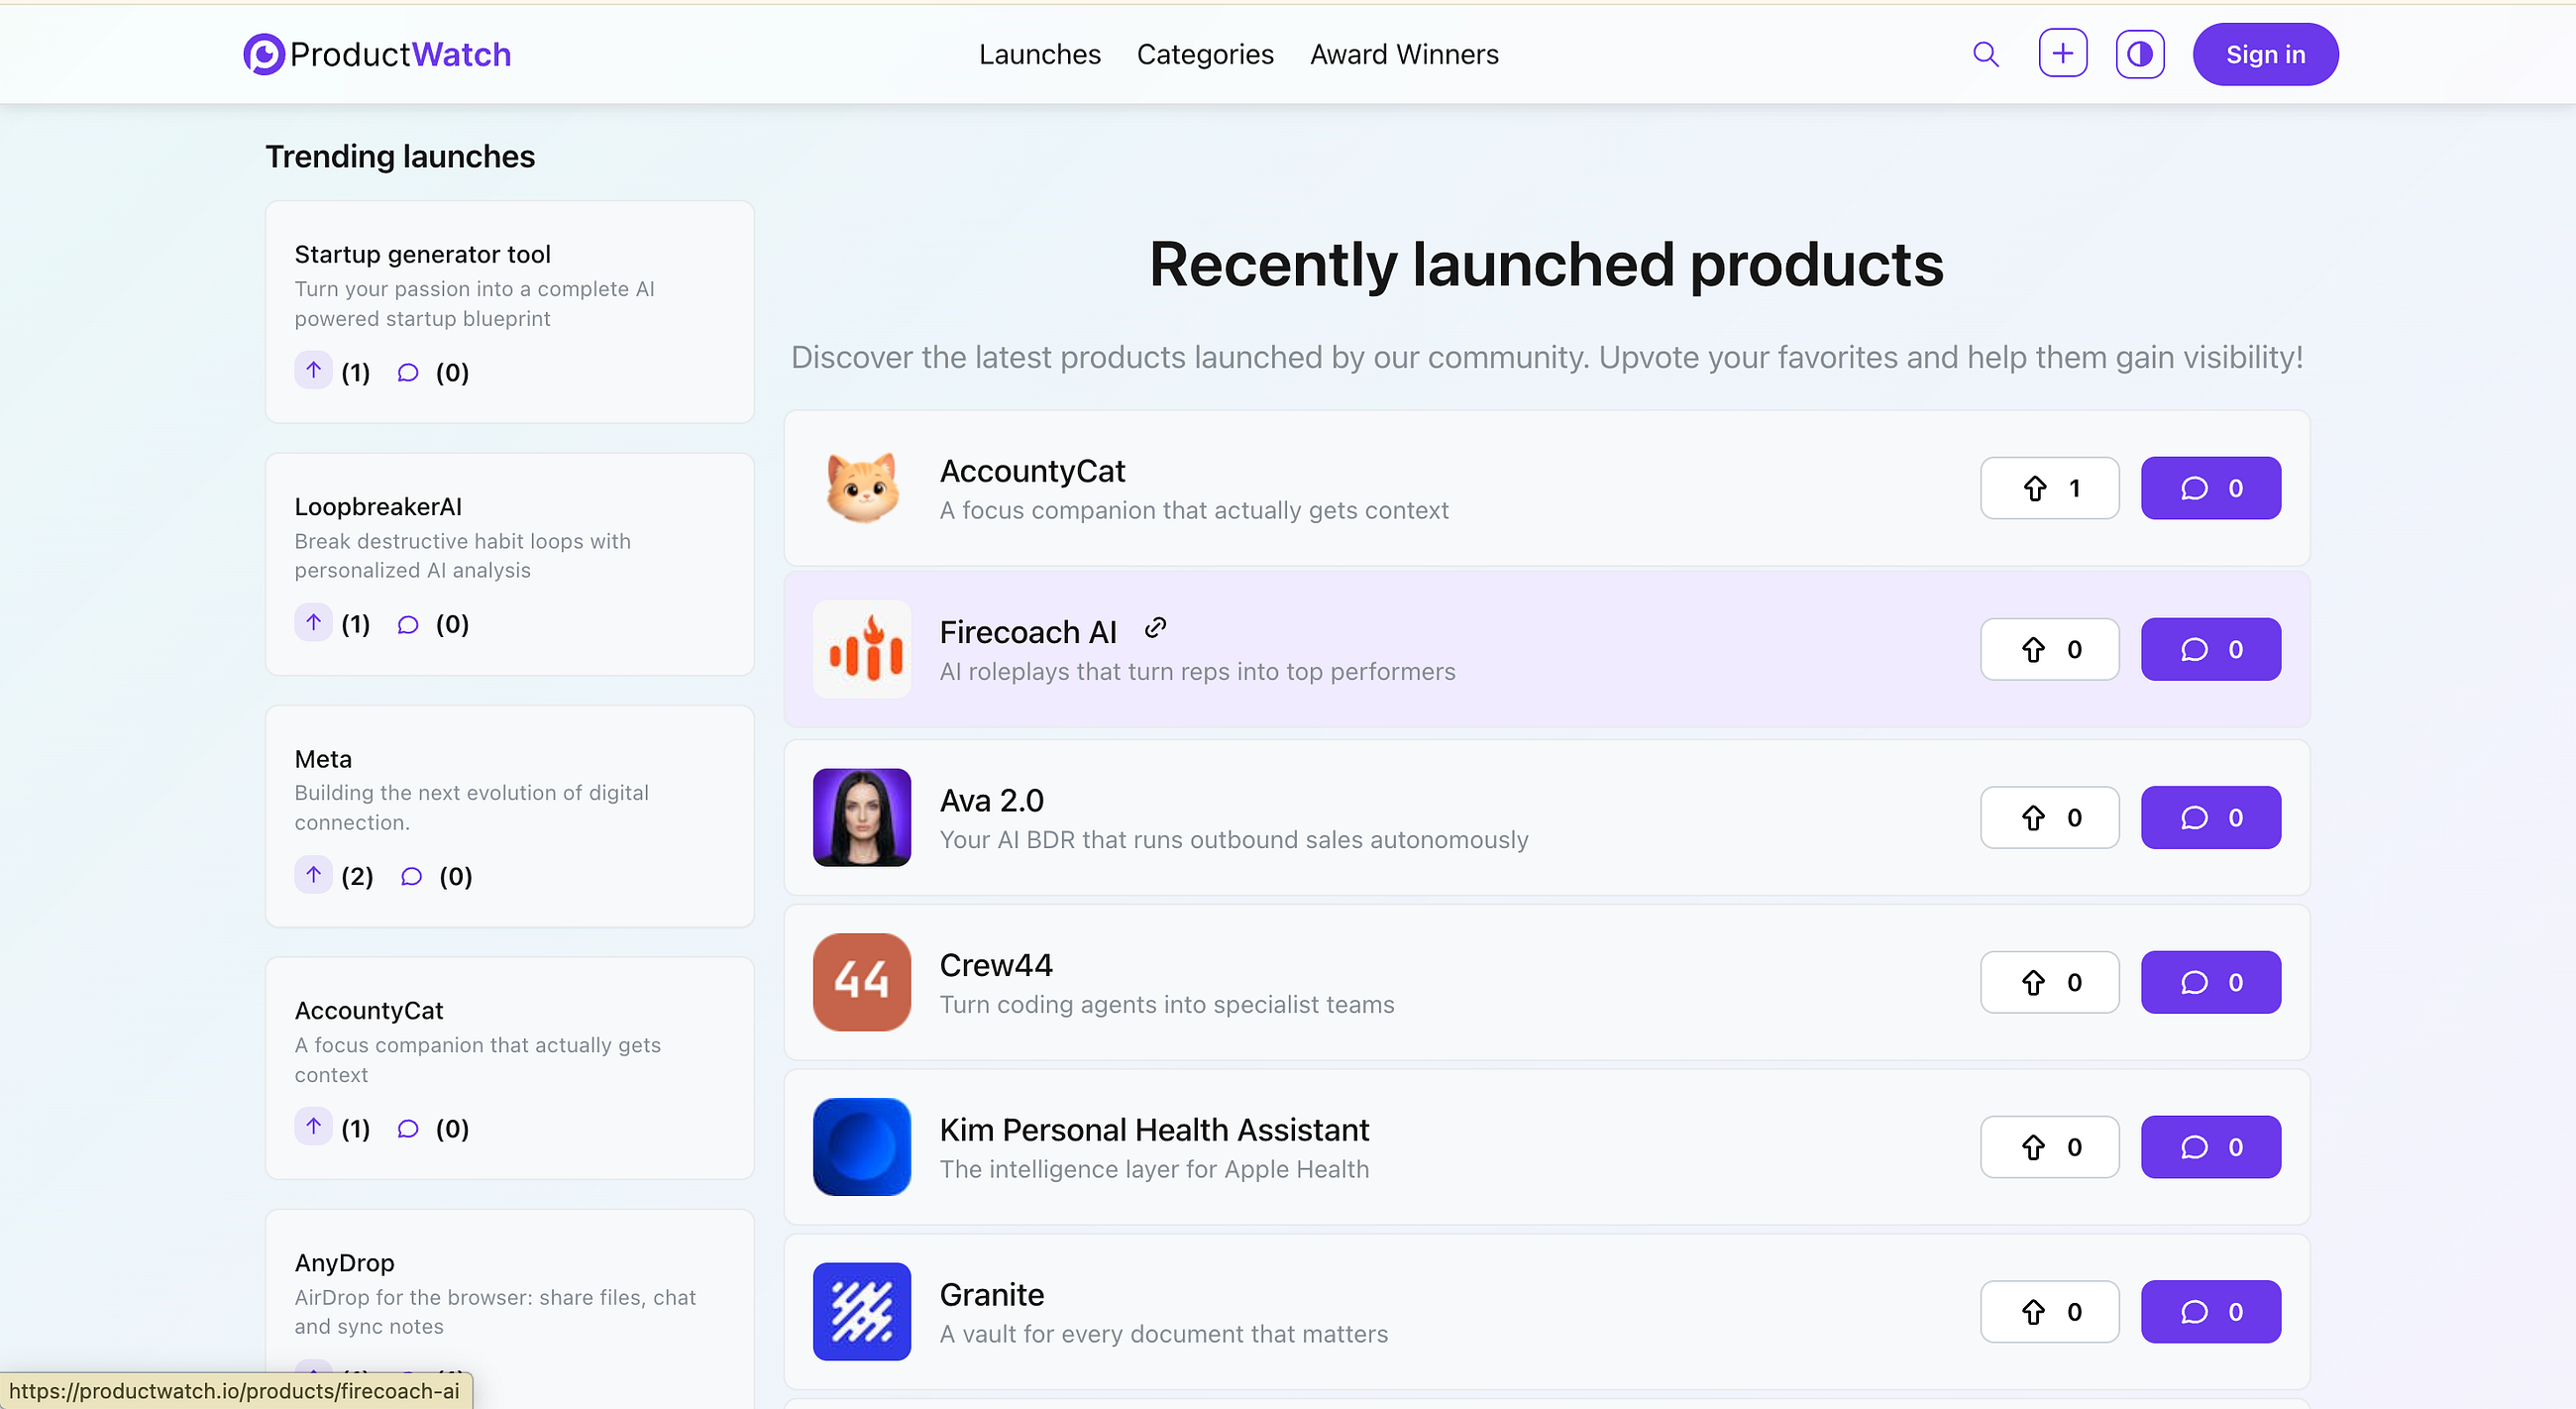Screen dimensions: 2576x1409
Task: Click Kim Personal Health Assistant blue logo
Action: 862,1147
